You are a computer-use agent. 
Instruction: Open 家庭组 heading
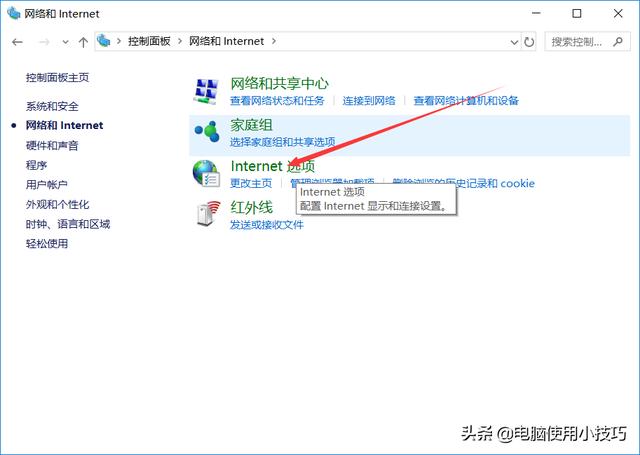point(251,125)
